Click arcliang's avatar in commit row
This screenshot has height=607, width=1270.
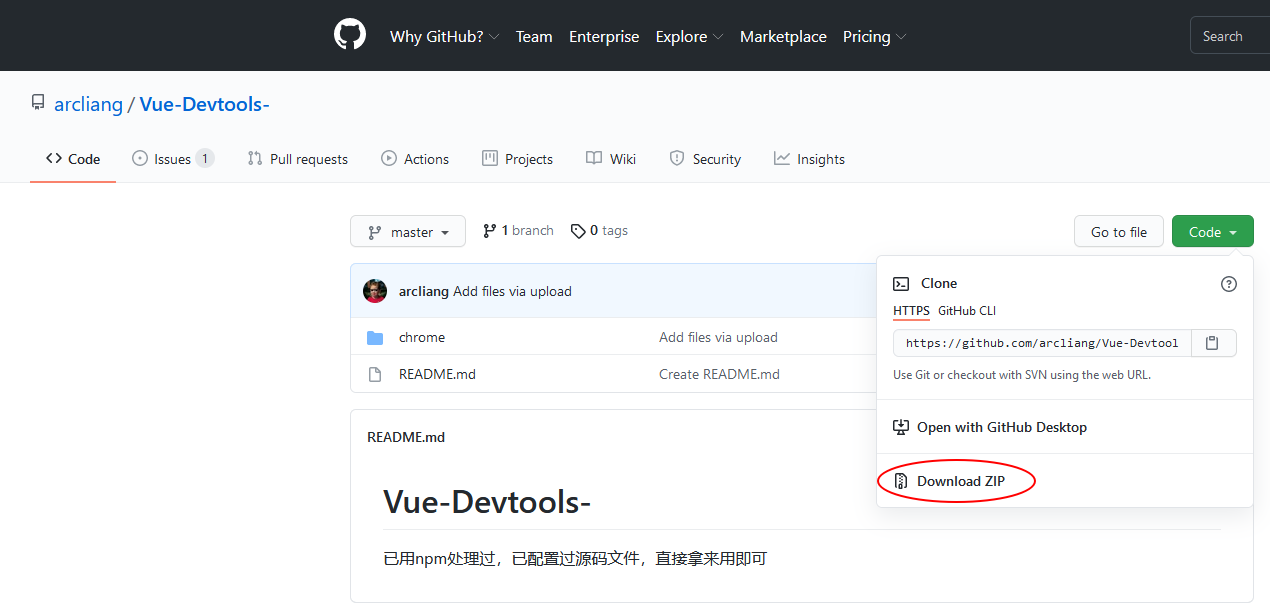(375, 291)
